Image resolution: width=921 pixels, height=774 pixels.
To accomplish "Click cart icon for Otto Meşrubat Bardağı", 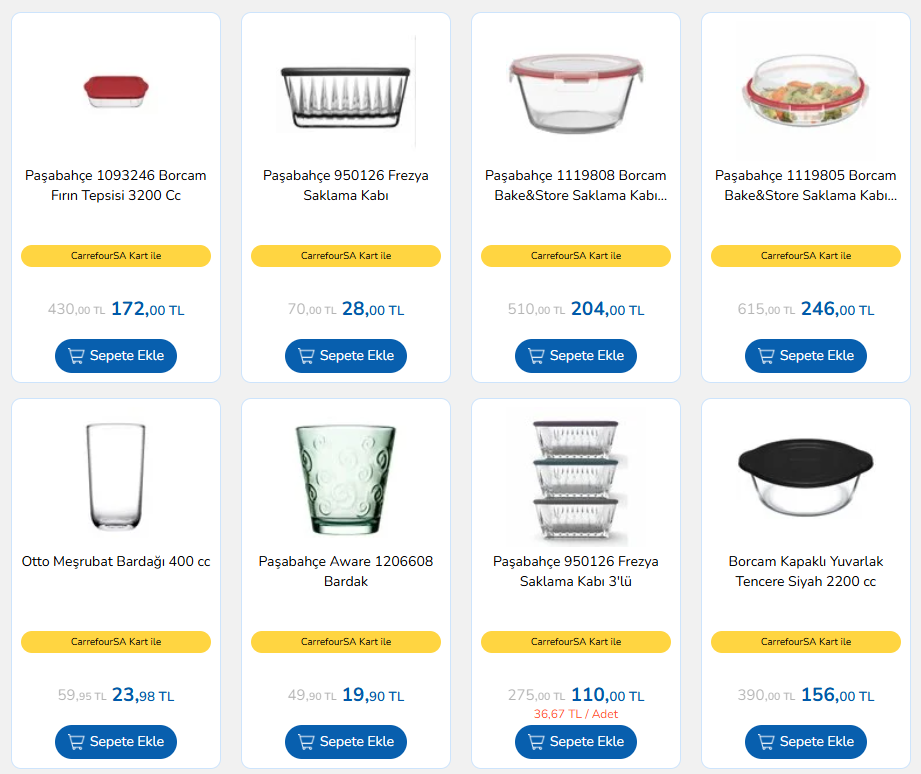I will (76, 742).
